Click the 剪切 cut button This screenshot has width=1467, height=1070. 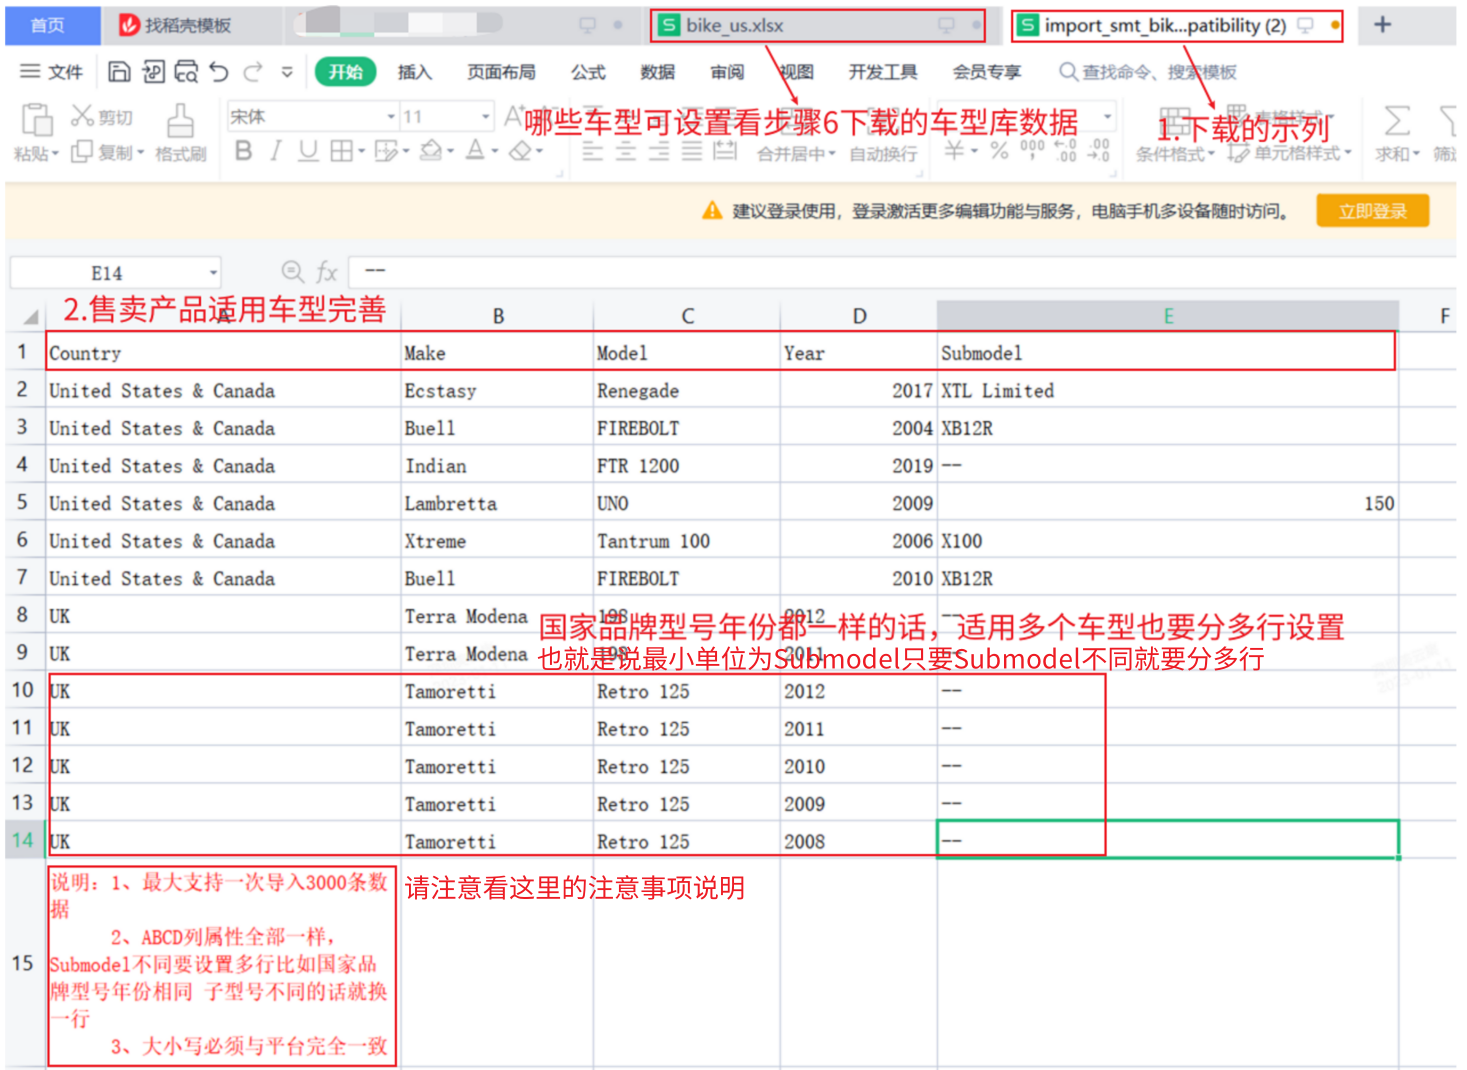[102, 117]
